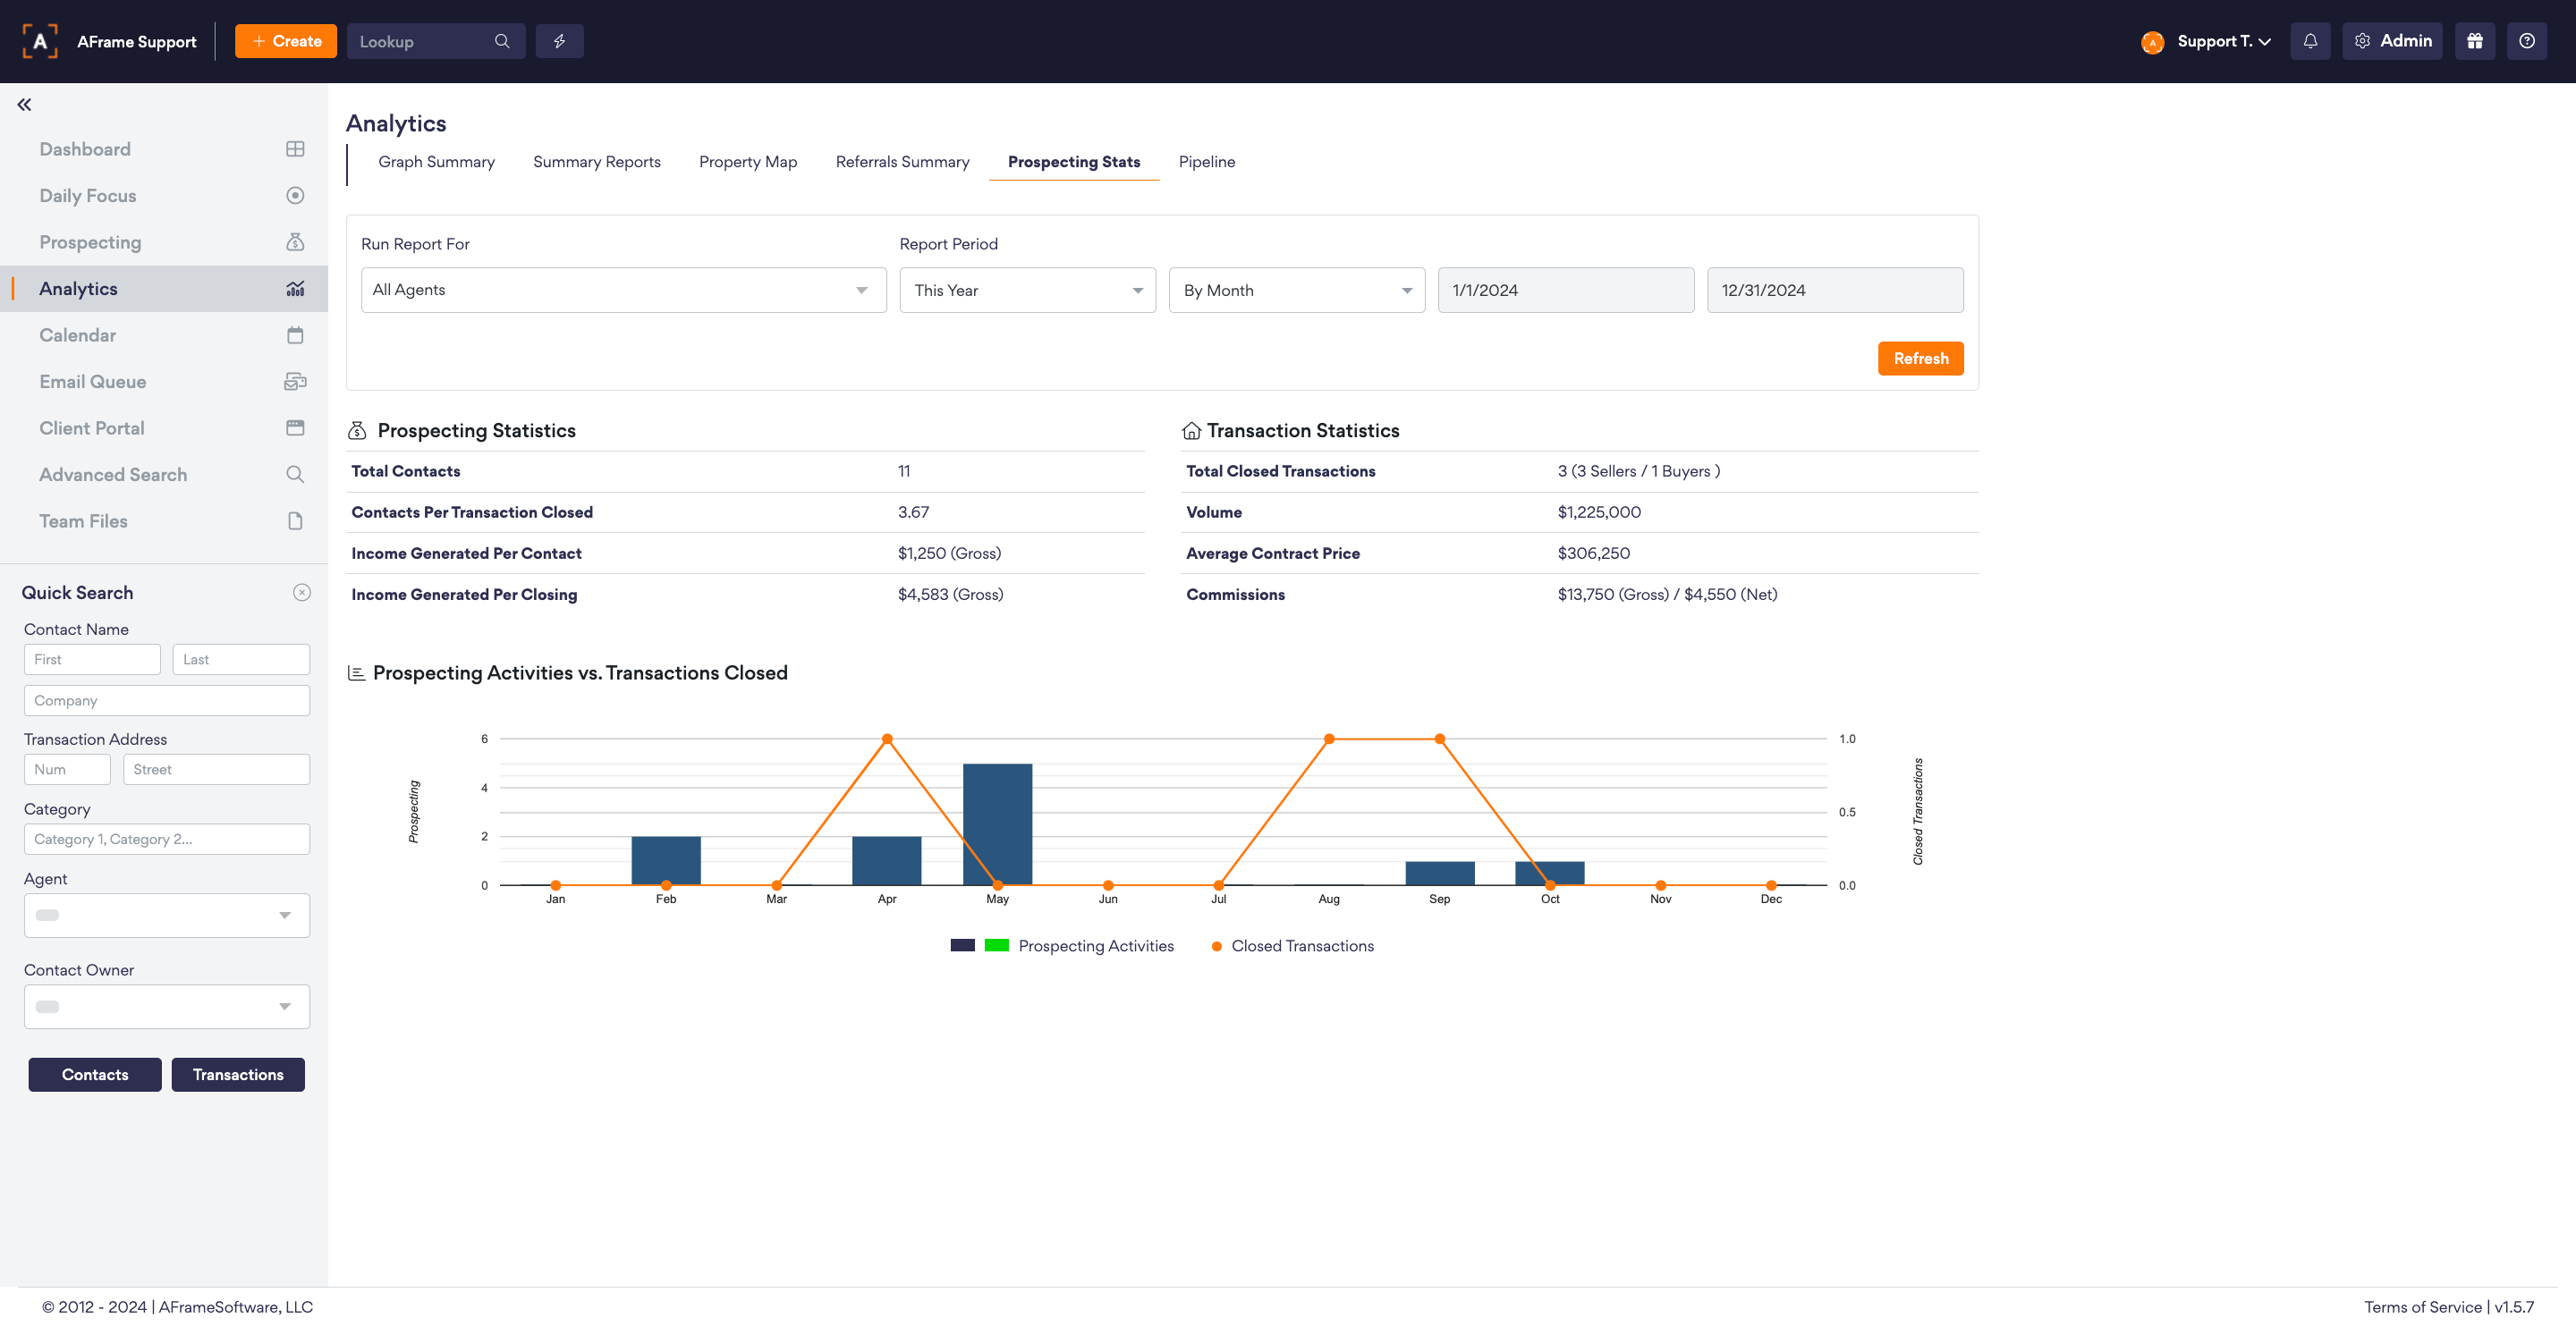The width and height of the screenshot is (2576, 1343).
Task: Click the lightning bolt quick action icon
Action: [559, 41]
